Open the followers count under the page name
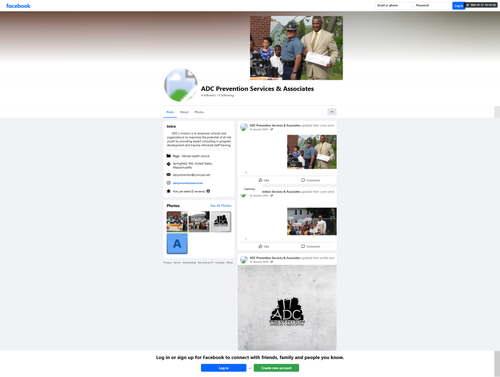Image resolution: width=500 pixels, height=377 pixels. (208, 95)
